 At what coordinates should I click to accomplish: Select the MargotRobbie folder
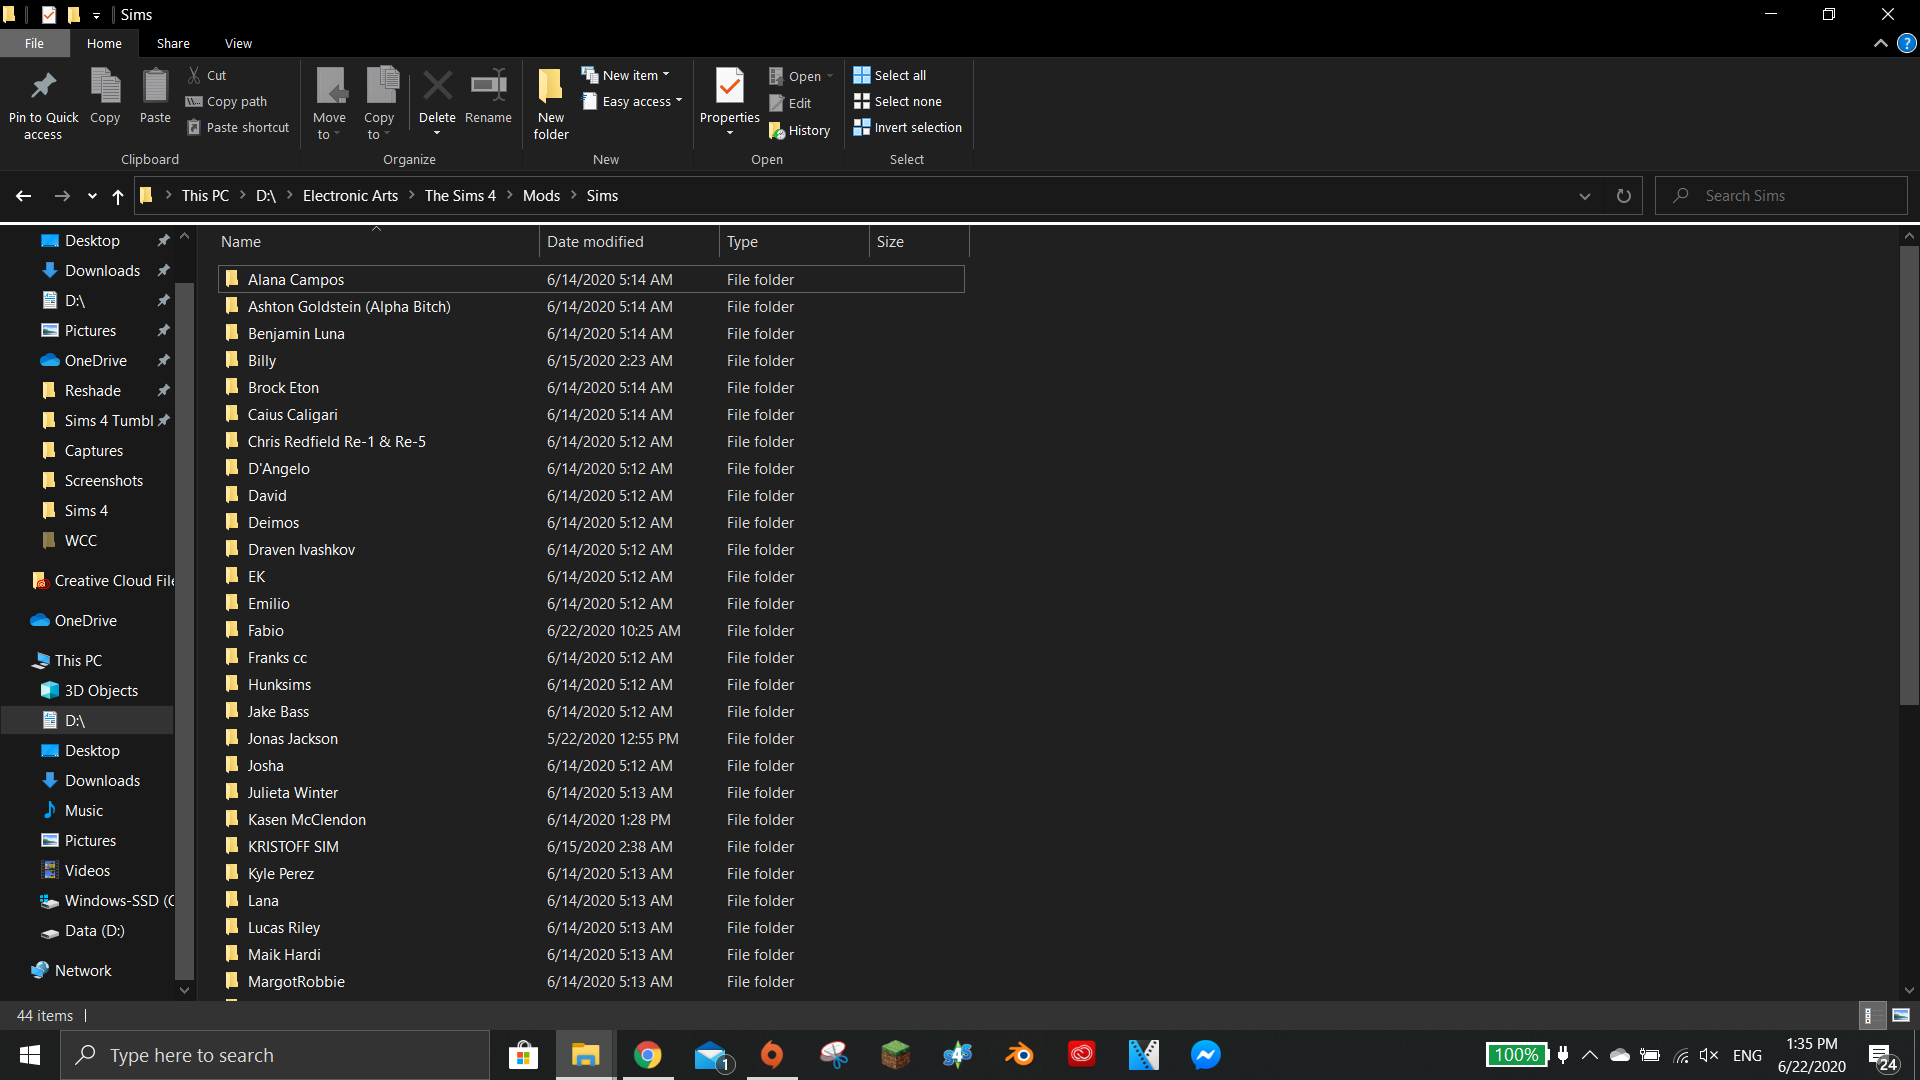click(591, 981)
